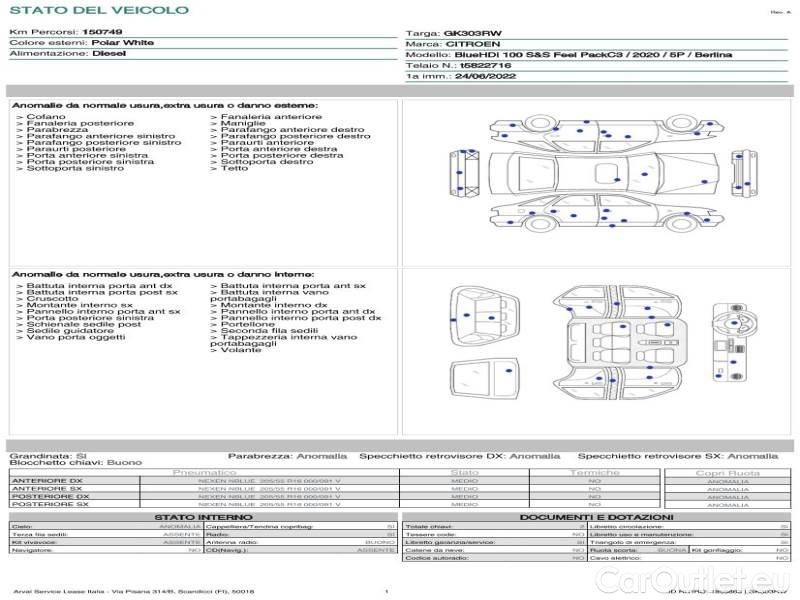Click the 'ANTERIORE DX' tyre row label
Image resolution: width=800 pixels, height=600 pixels.
tap(47, 481)
